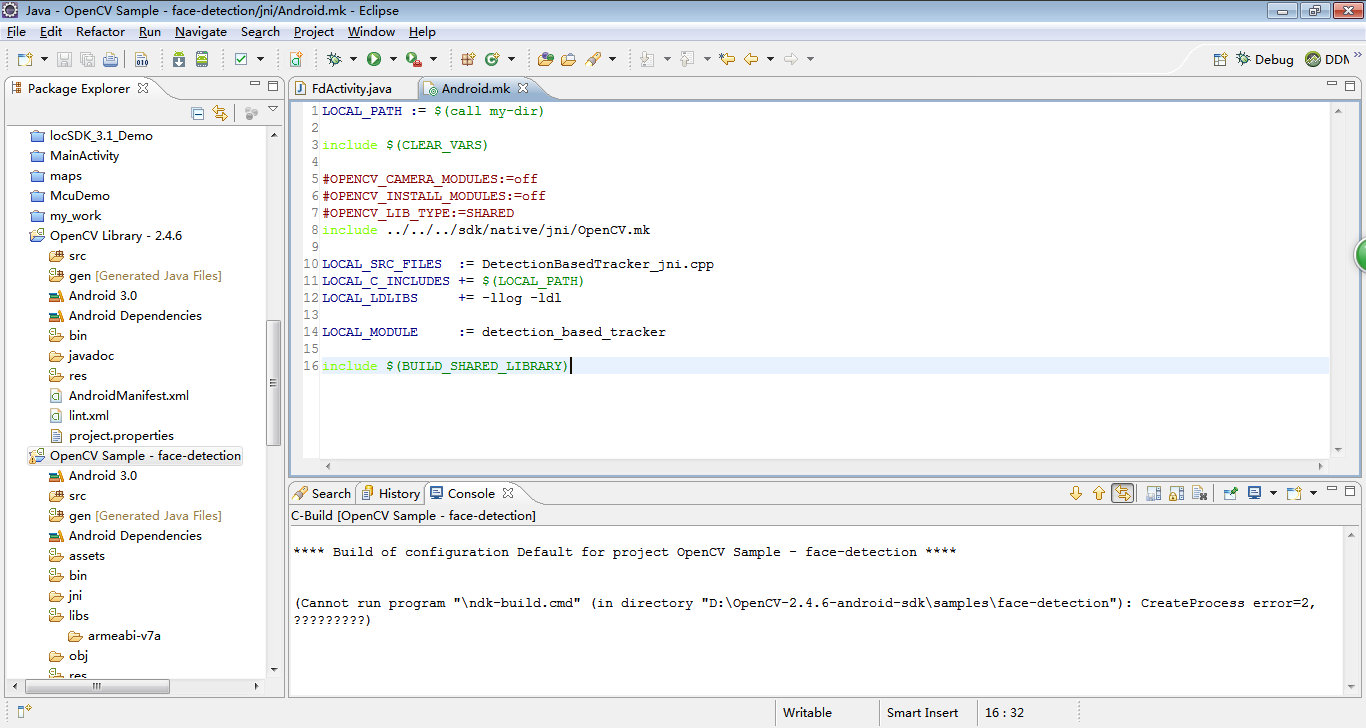Open the Android SDK Manager icon
This screenshot has width=1366, height=728.
pos(179,59)
